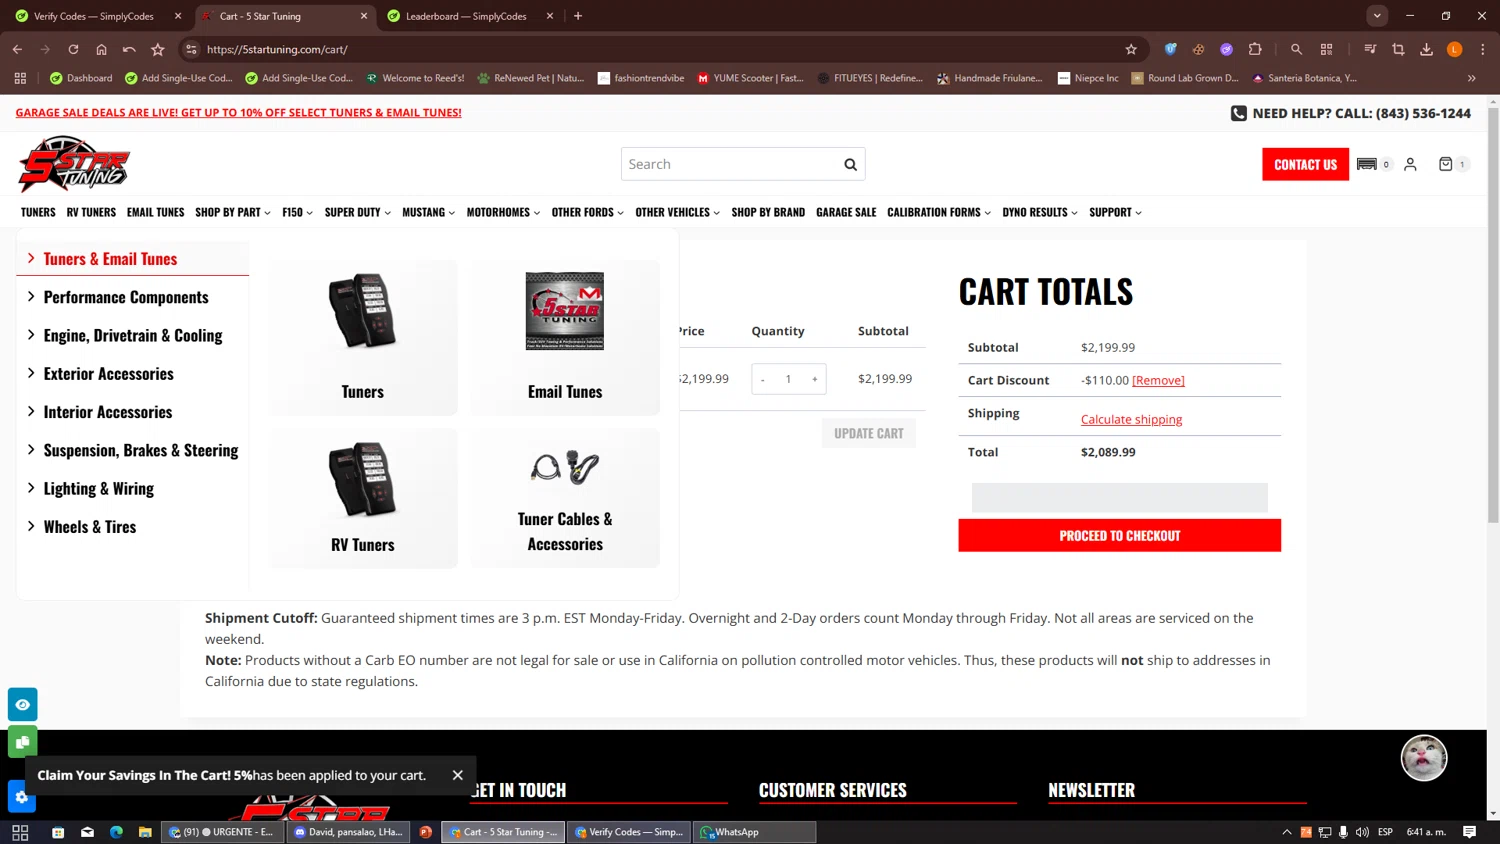The width and height of the screenshot is (1500, 844).
Task: Open Windows Start button in taskbar
Action: 20,832
